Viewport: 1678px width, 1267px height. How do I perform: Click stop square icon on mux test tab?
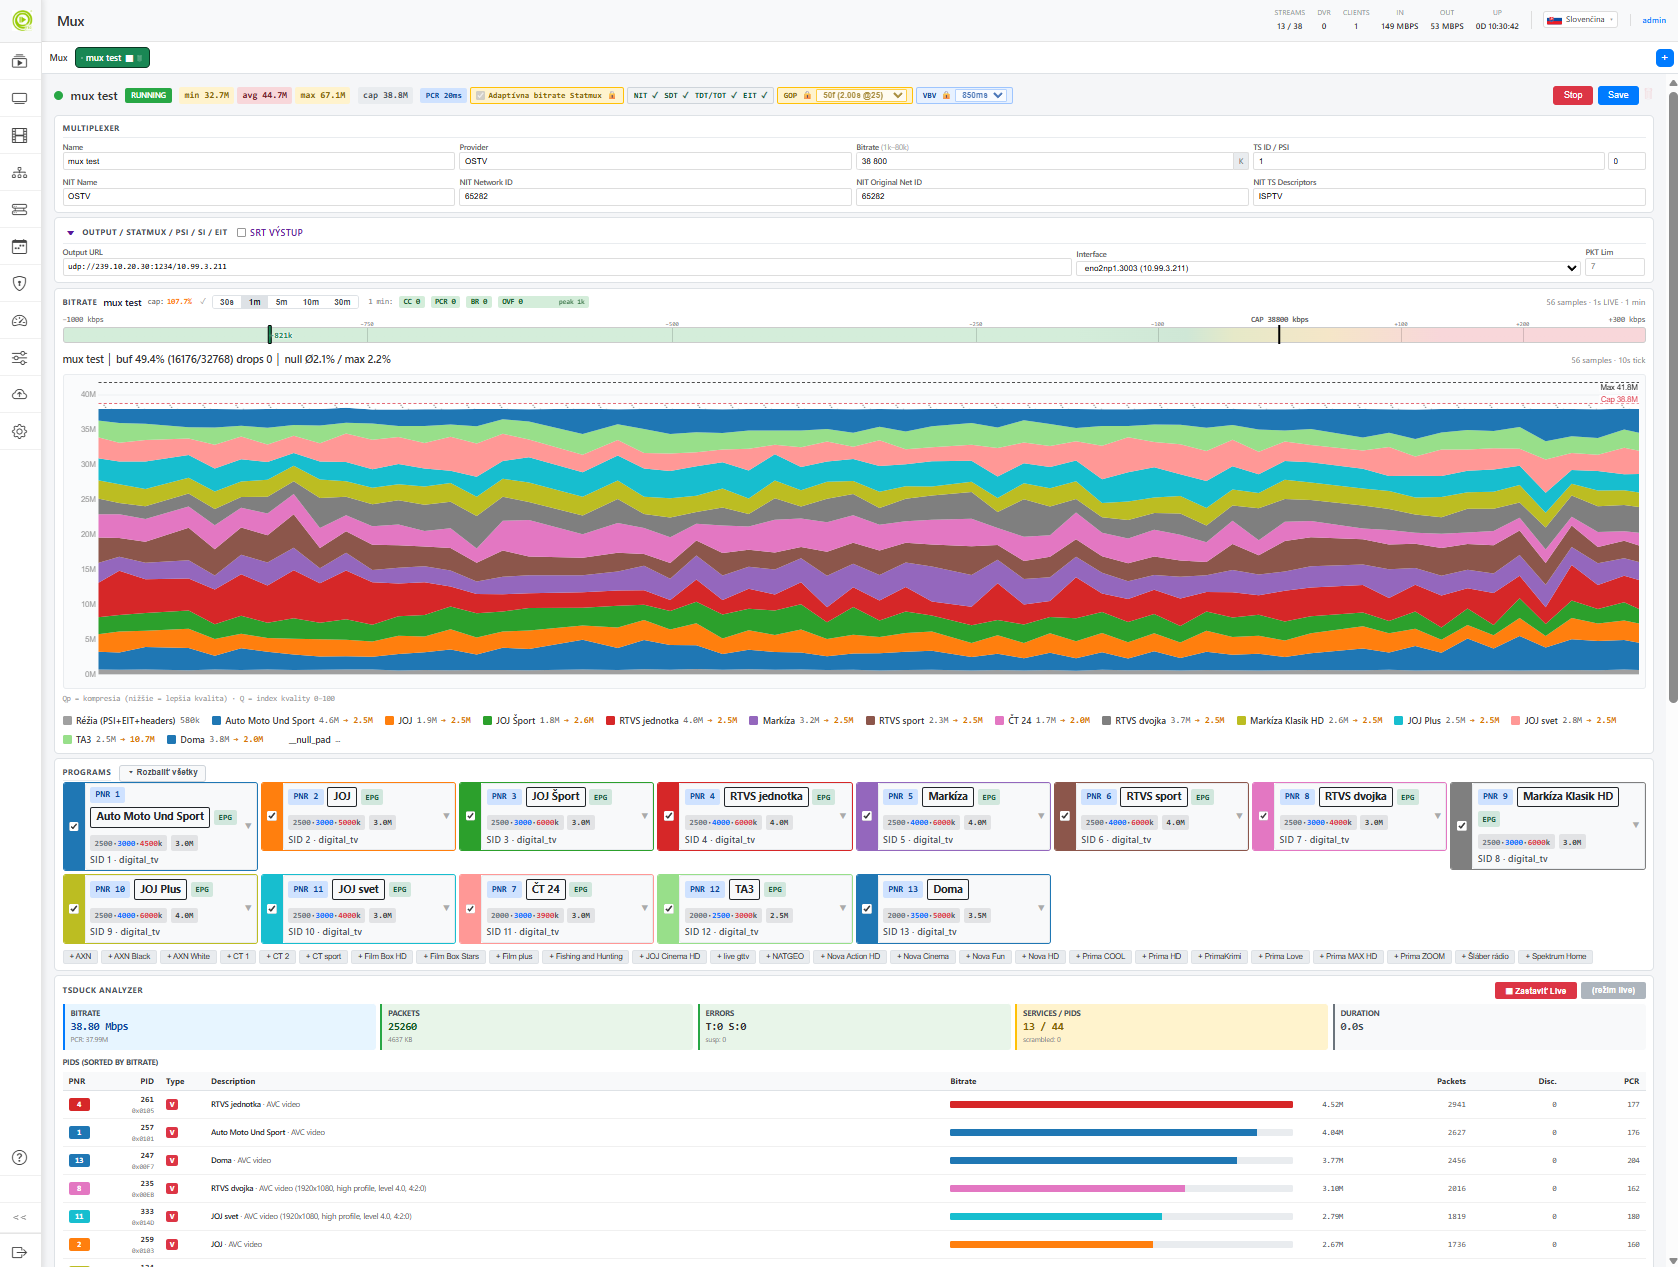[130, 58]
